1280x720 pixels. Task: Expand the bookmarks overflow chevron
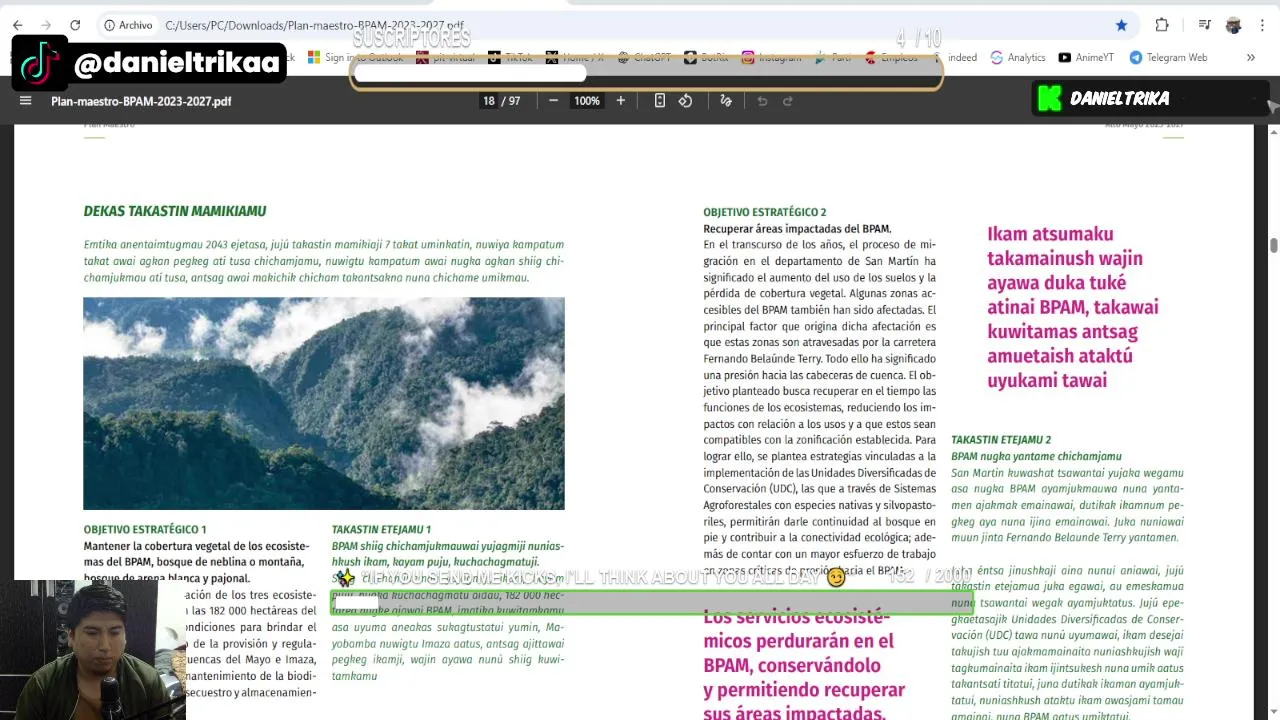pos(1250,57)
